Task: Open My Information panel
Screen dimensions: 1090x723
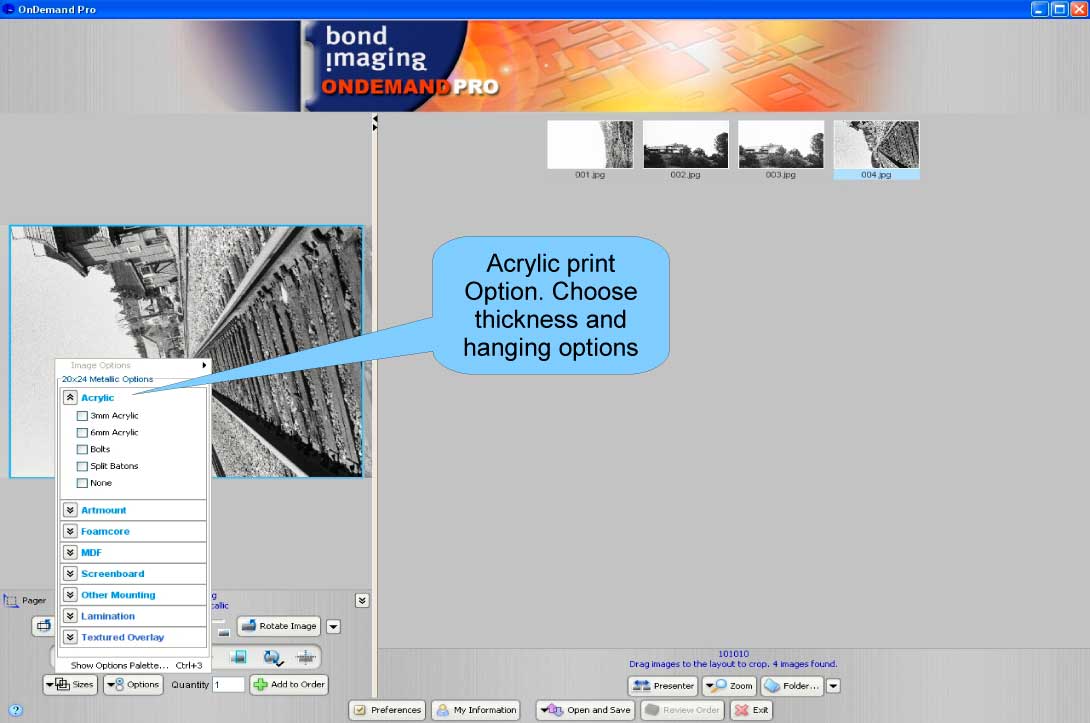Action: point(476,710)
